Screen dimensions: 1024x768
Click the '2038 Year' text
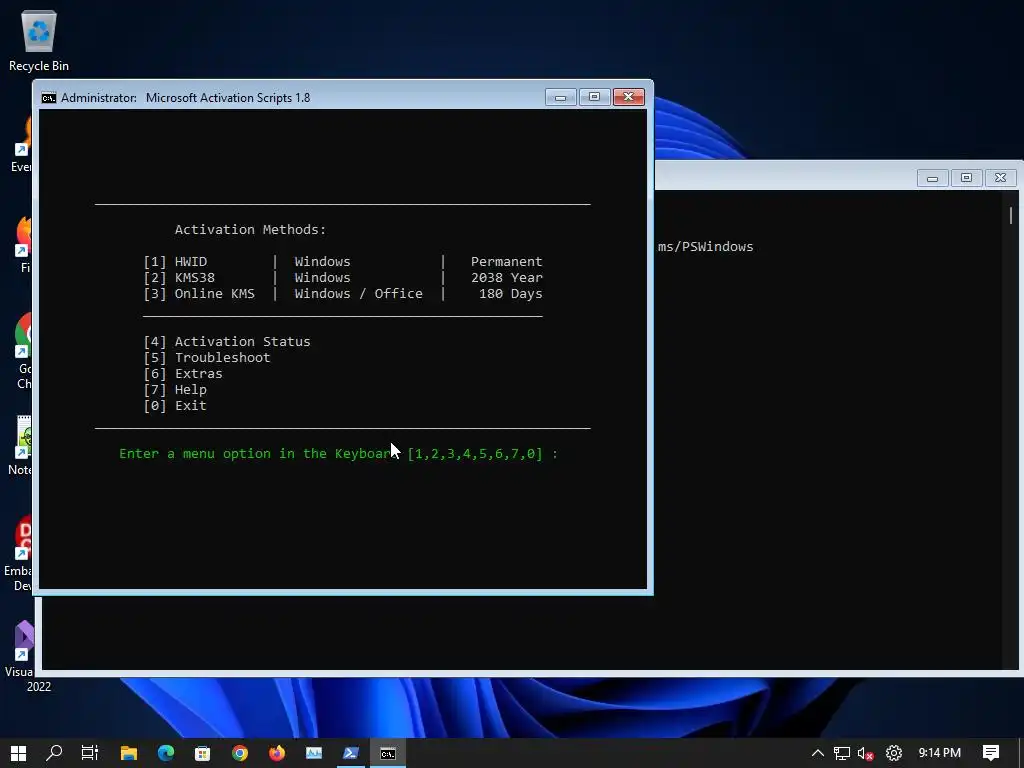[507, 278]
